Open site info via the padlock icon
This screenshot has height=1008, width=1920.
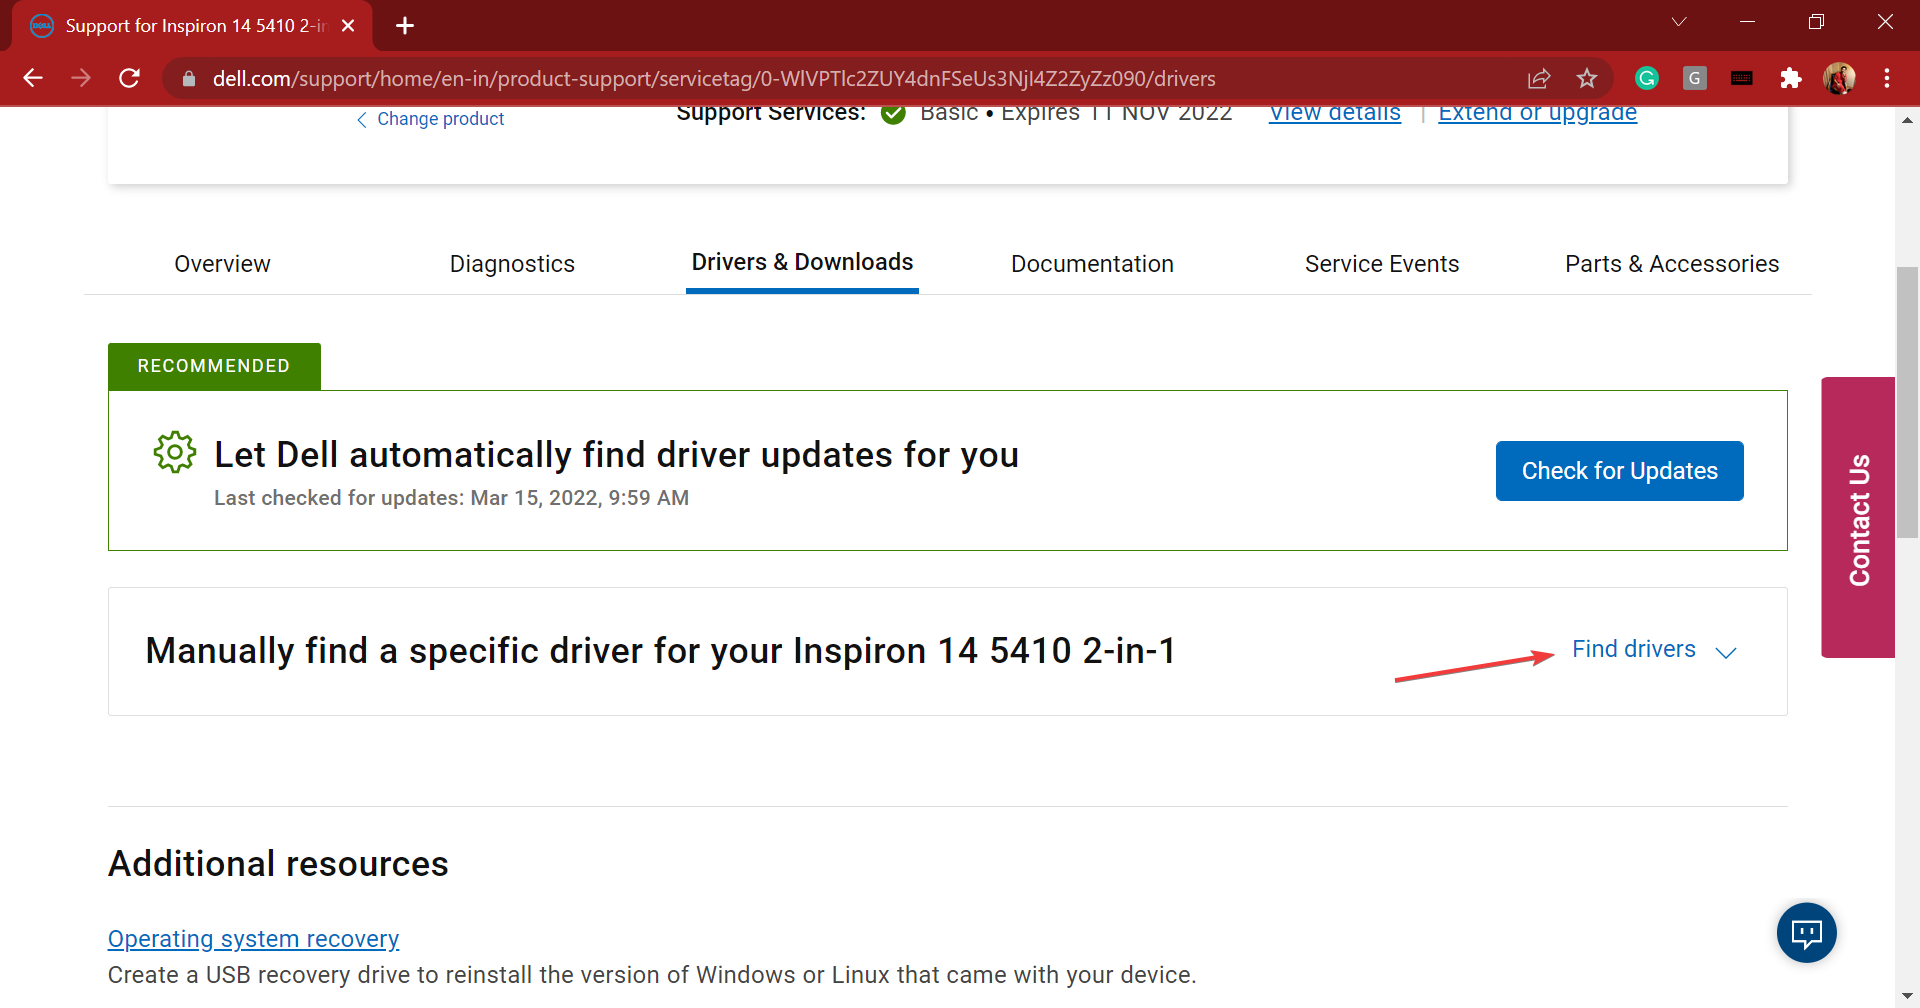tap(189, 78)
